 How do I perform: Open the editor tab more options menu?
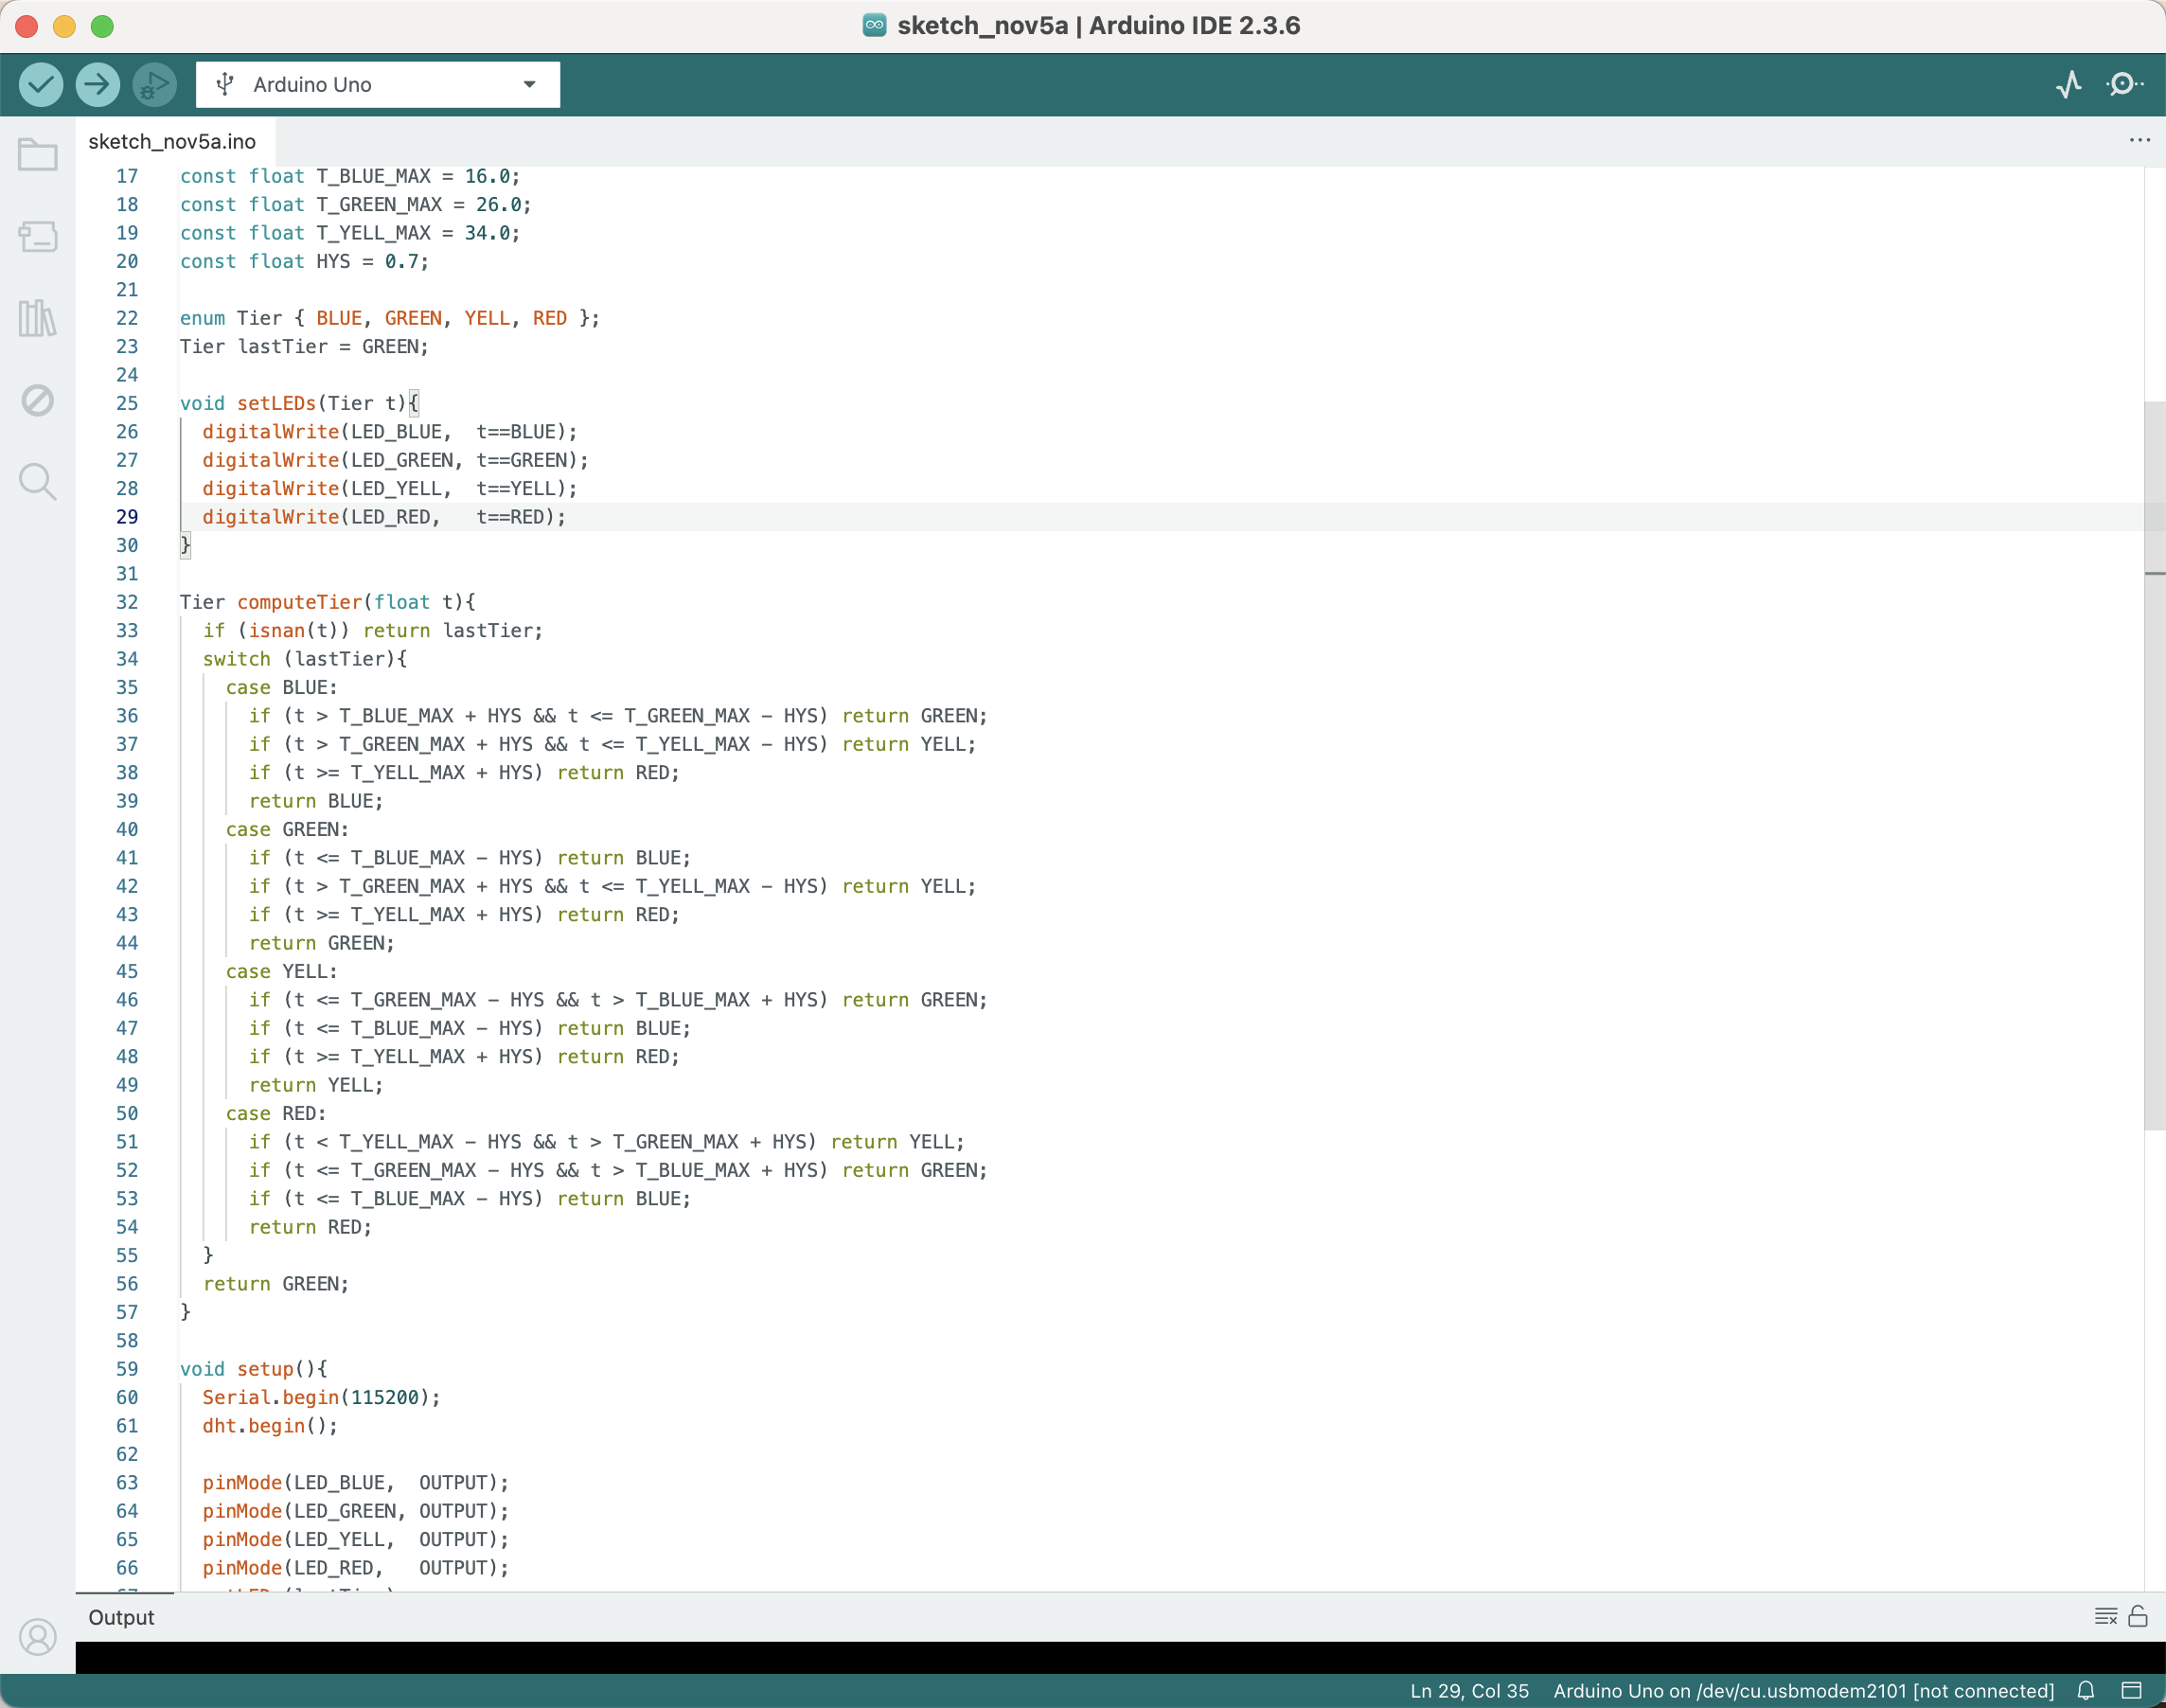(x=2139, y=141)
